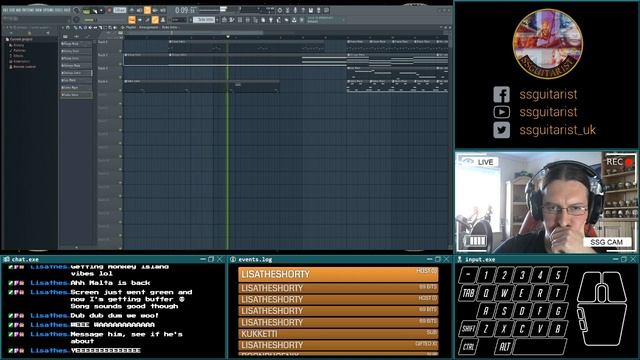Mute Track 1 using its green switch

(121, 51)
